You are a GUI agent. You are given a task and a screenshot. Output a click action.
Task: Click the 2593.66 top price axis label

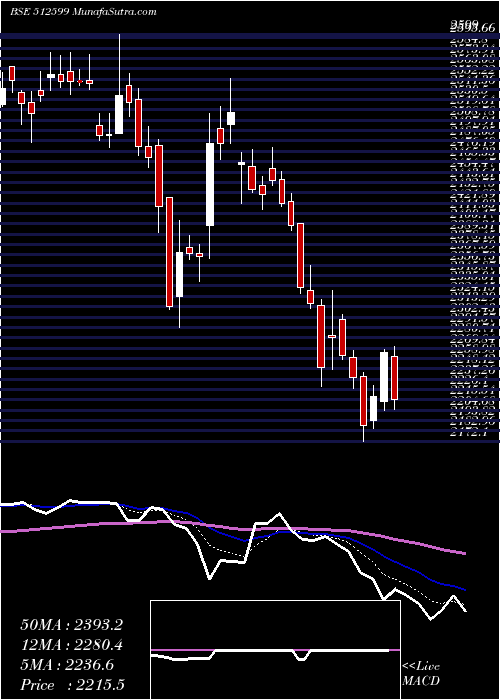(x=472, y=28)
